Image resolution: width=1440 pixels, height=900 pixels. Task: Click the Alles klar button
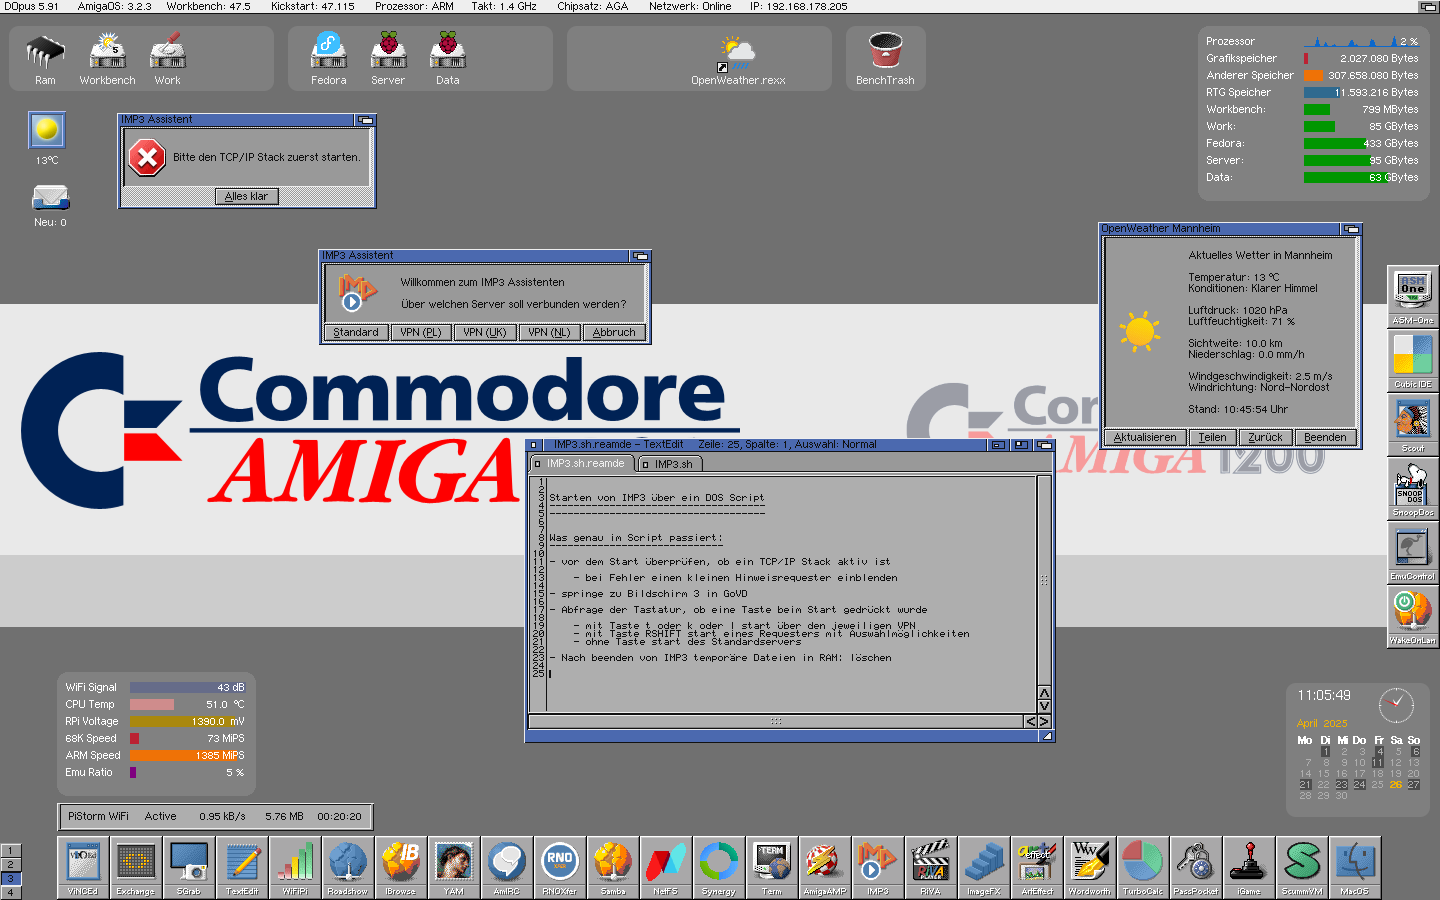click(246, 196)
